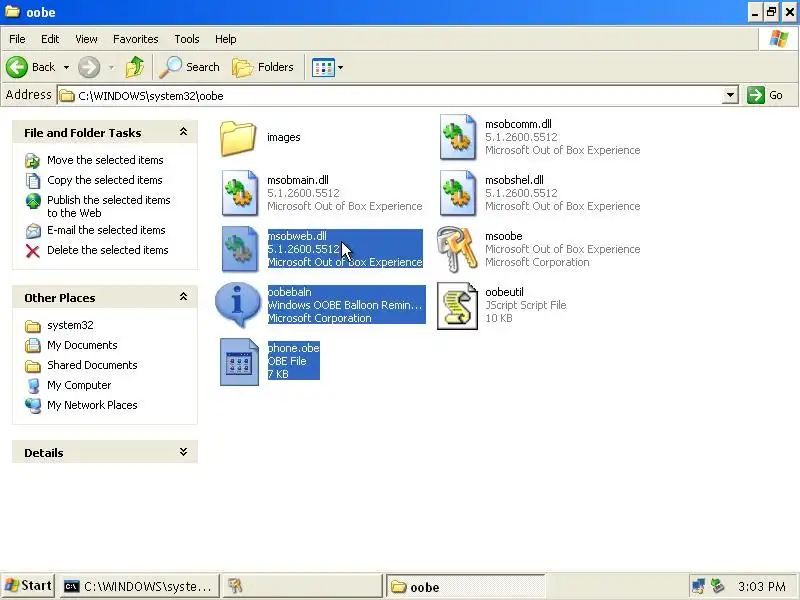Click E-mail the selected items link

coord(106,230)
